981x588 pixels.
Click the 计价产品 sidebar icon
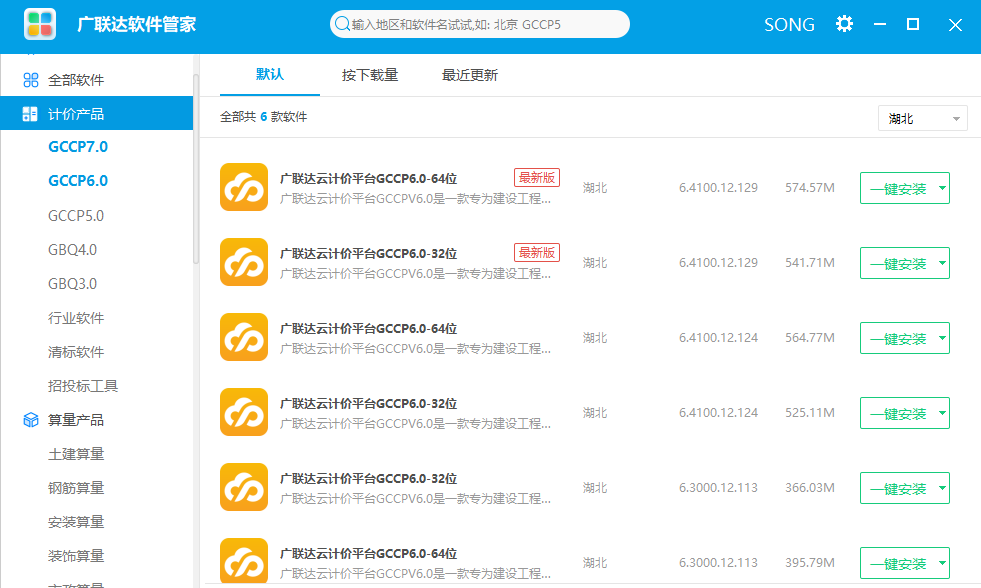click(30, 114)
